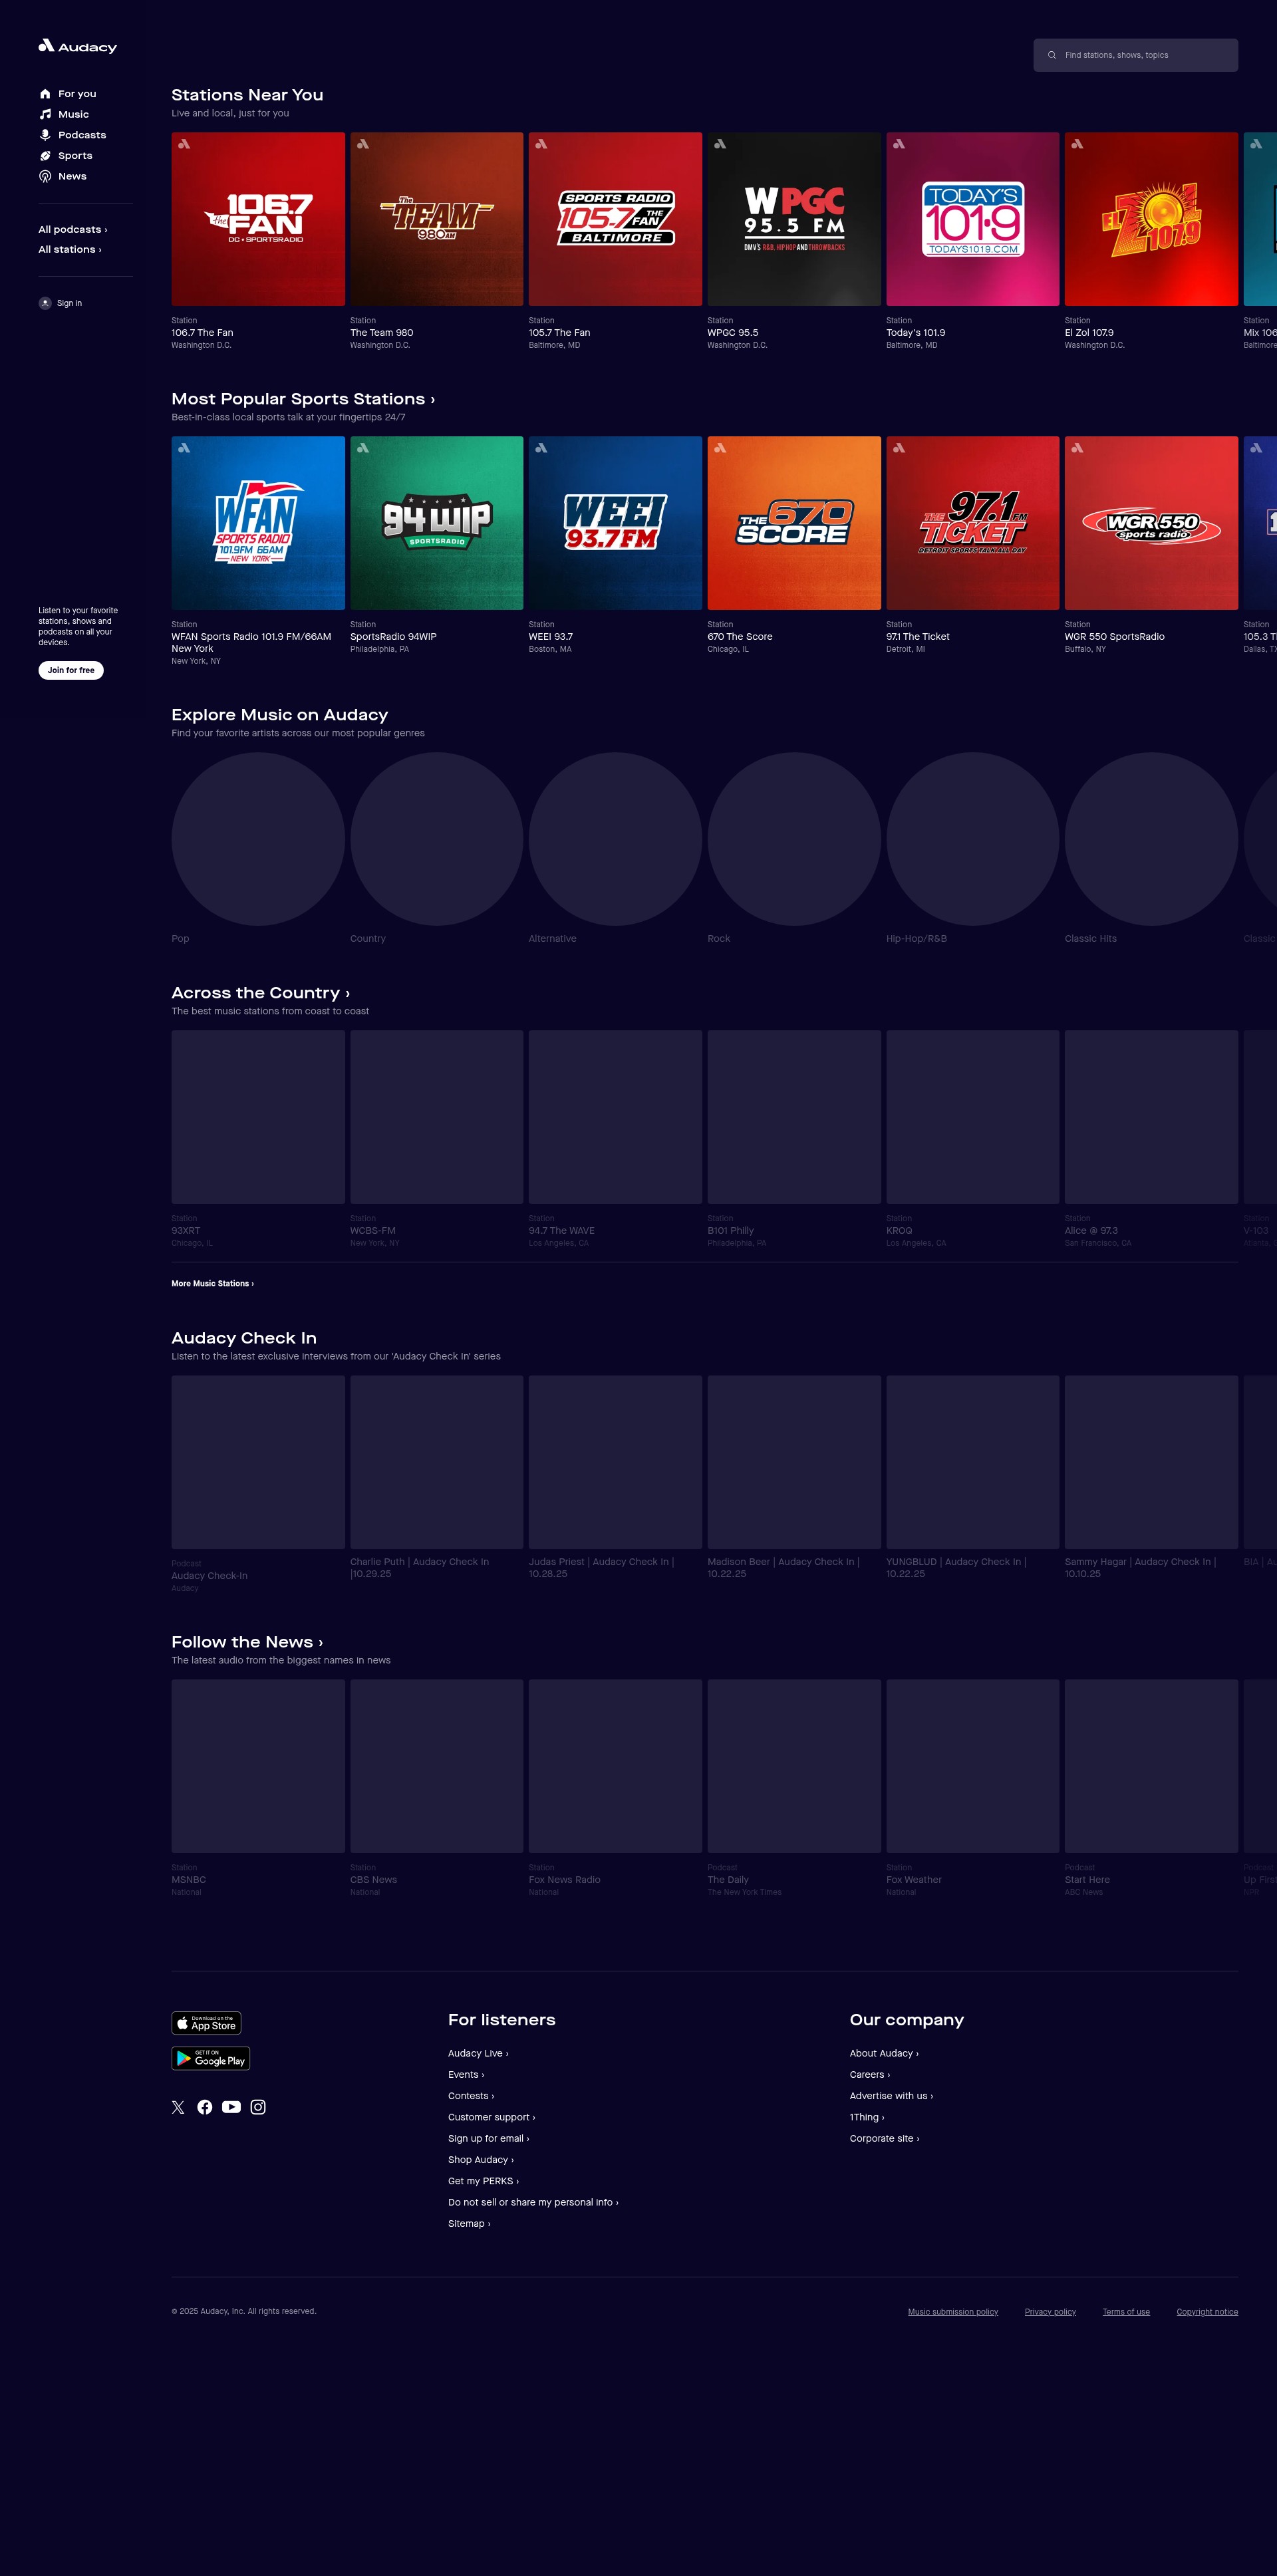The image size is (1277, 2576).
Task: Select the Country genre circle
Action: pyautogui.click(x=437, y=839)
